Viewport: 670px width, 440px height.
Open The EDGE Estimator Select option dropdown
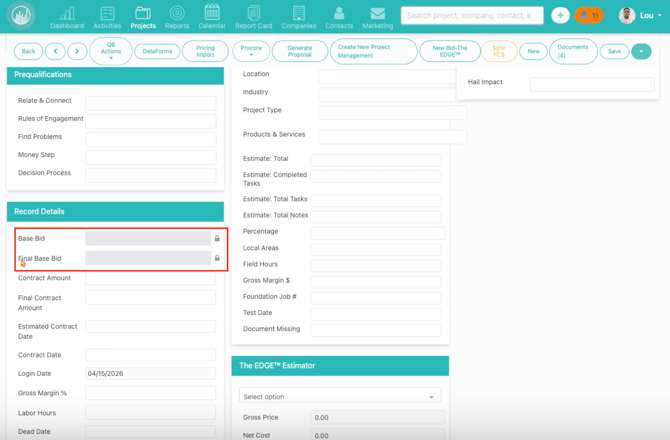340,397
